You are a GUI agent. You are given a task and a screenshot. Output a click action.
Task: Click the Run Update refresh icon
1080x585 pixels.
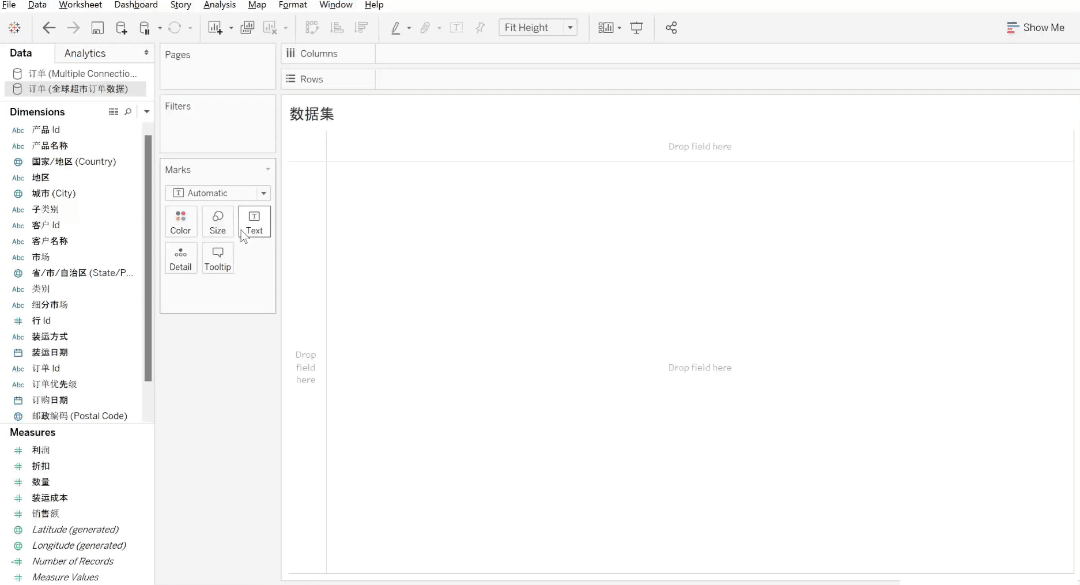175,28
